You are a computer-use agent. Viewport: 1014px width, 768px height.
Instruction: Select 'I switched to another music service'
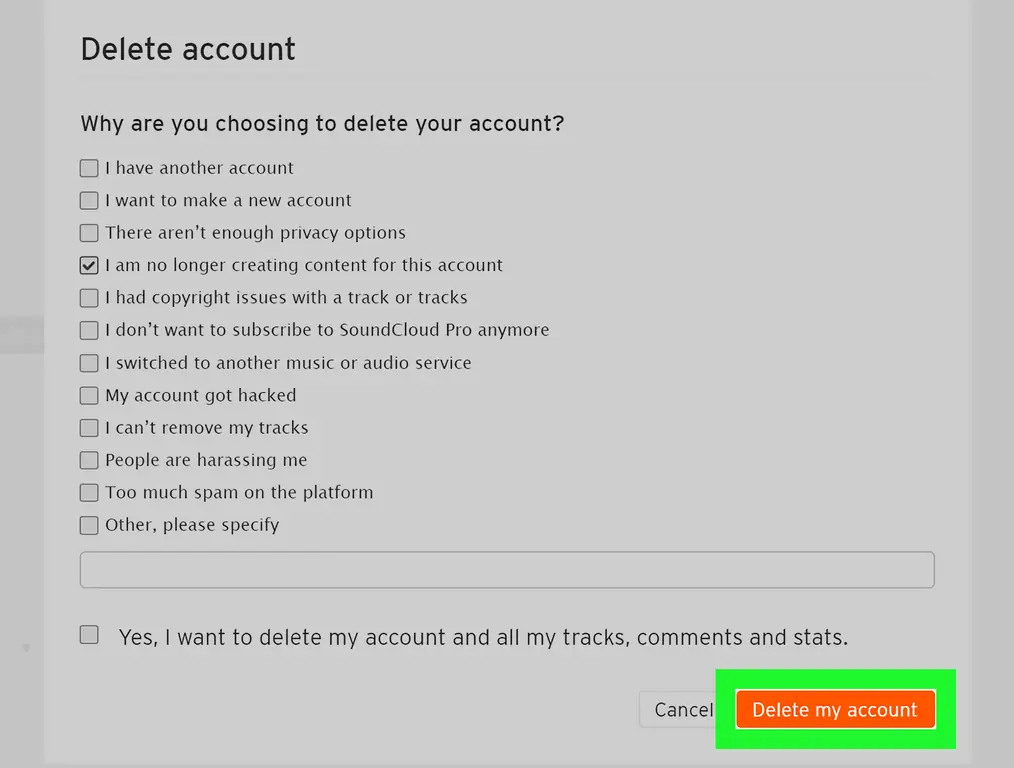[89, 363]
